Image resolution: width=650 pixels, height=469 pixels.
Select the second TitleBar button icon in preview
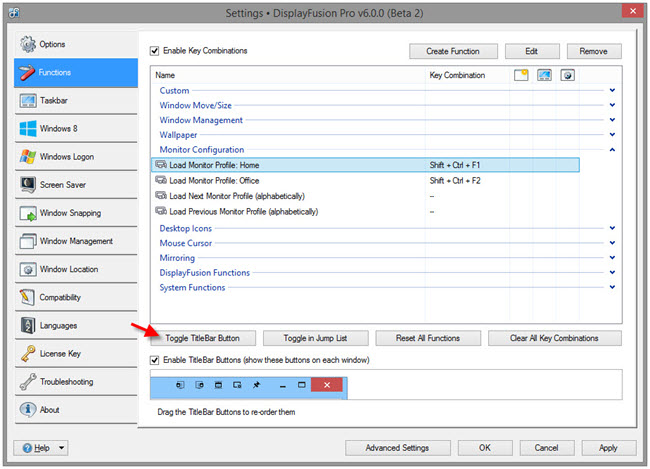199,385
